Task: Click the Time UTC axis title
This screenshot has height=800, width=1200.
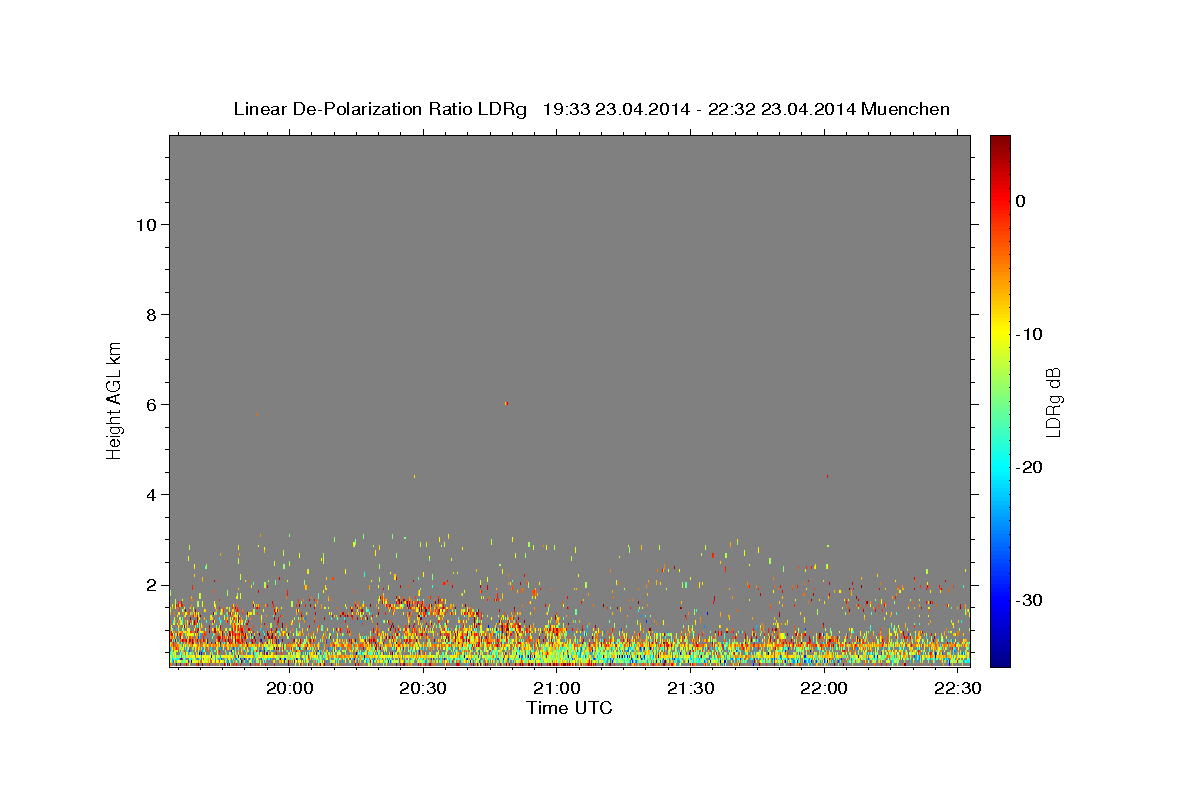Action: (569, 708)
